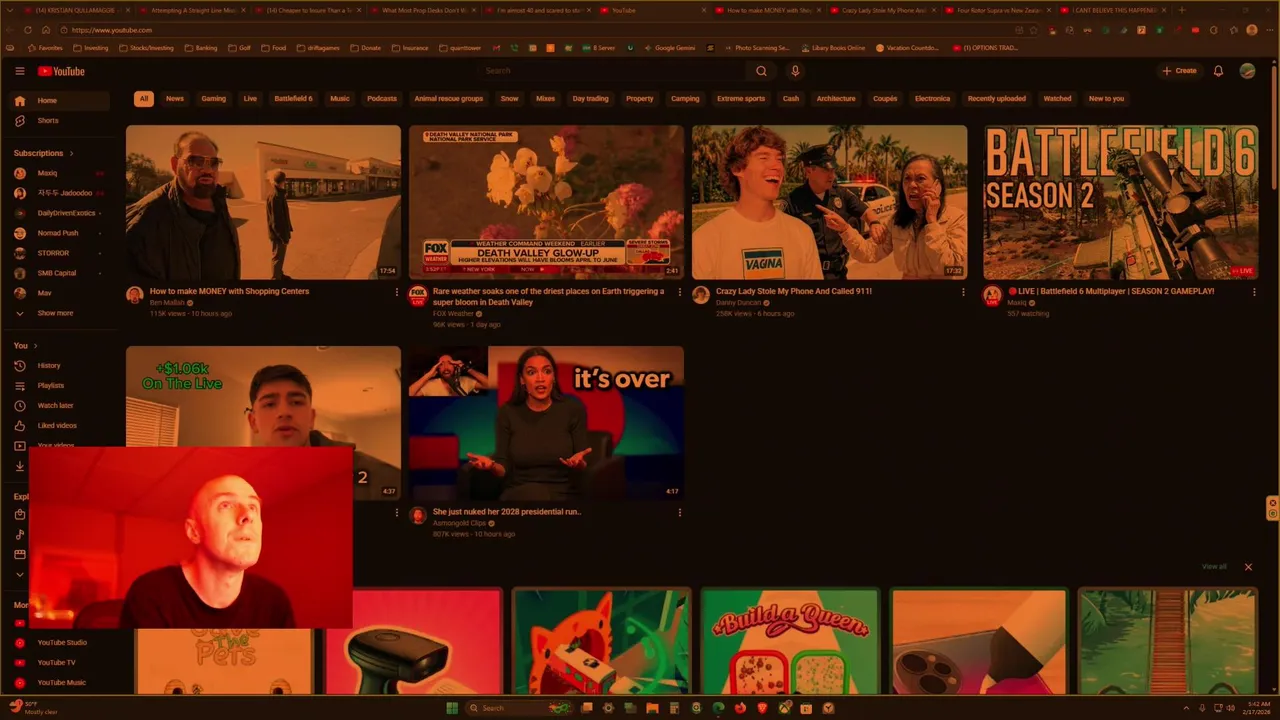Screen dimensions: 1280x720
Task: Select the Recently uploaded filter chip
Action: click(x=997, y=99)
